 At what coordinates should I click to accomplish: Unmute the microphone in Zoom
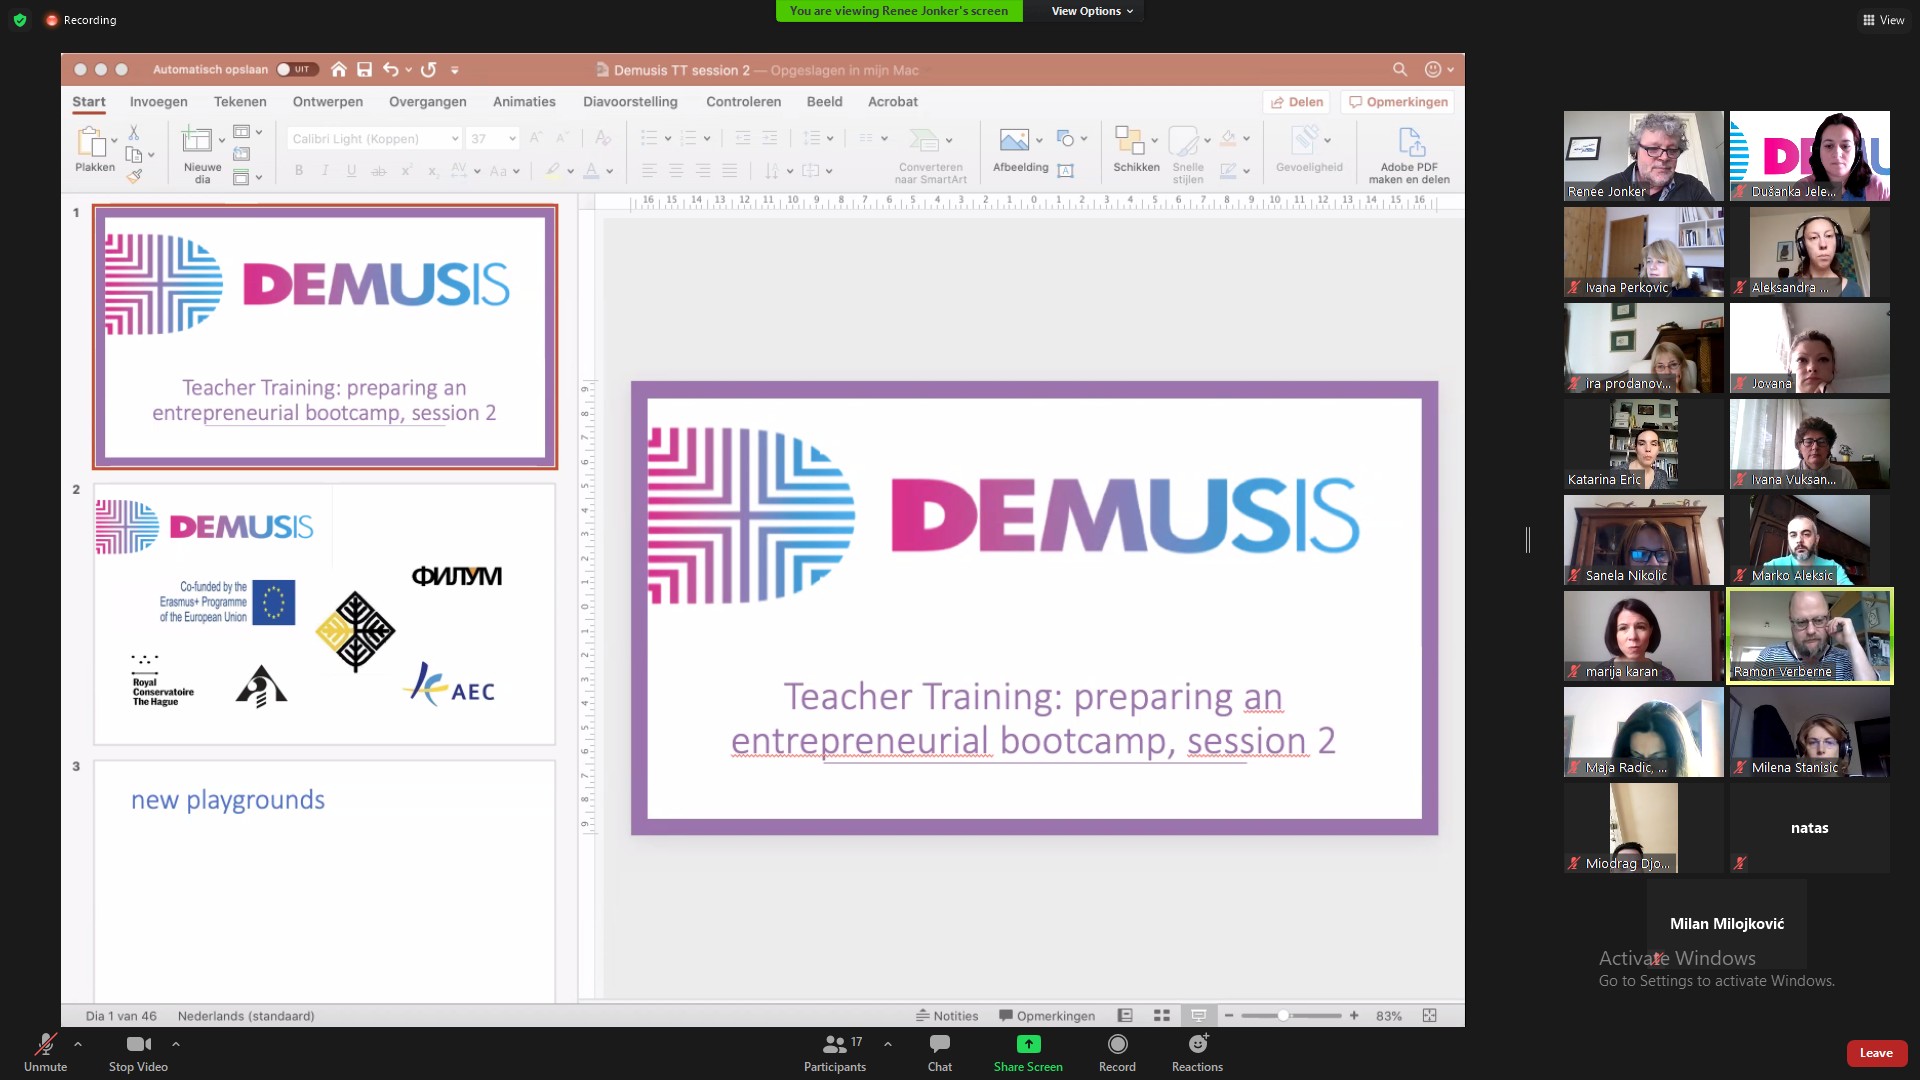coord(45,1052)
